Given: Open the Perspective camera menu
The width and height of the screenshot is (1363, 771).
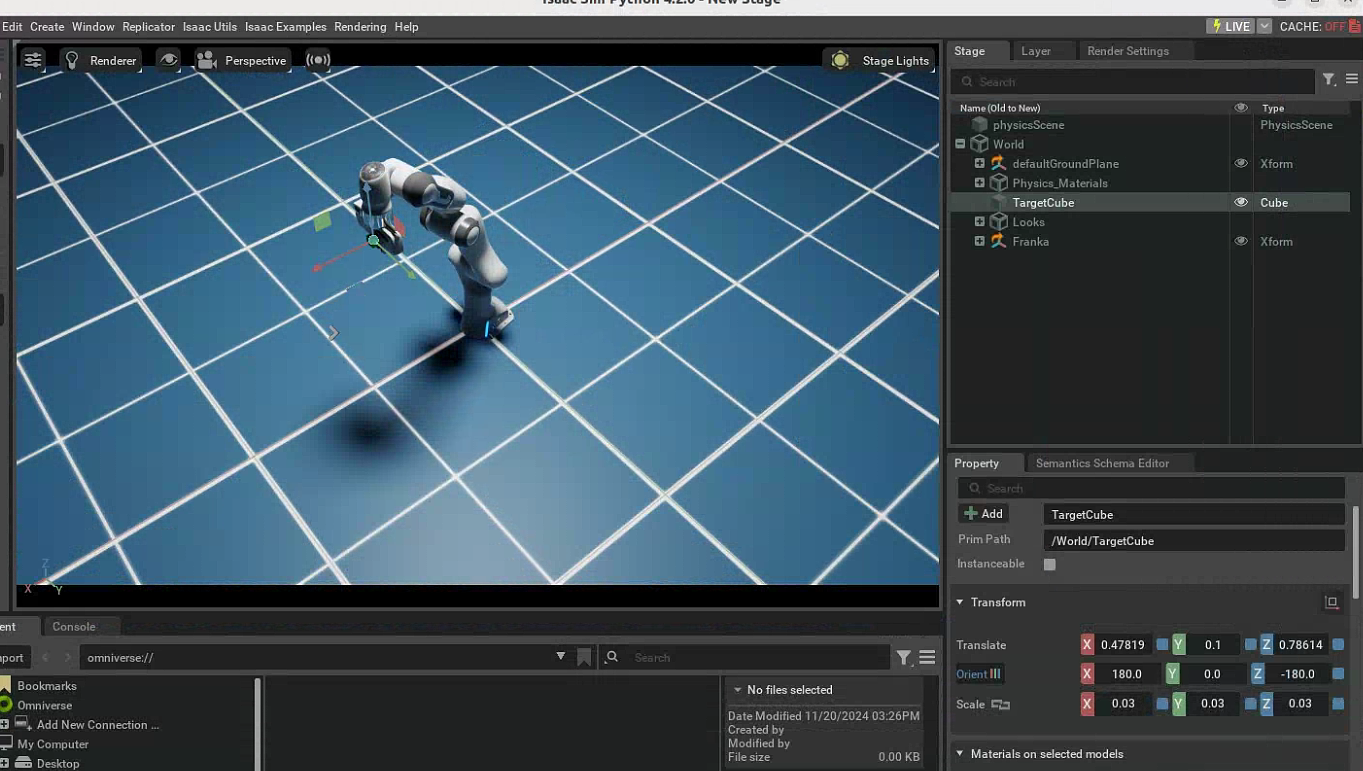Looking at the screenshot, I should click(x=242, y=60).
